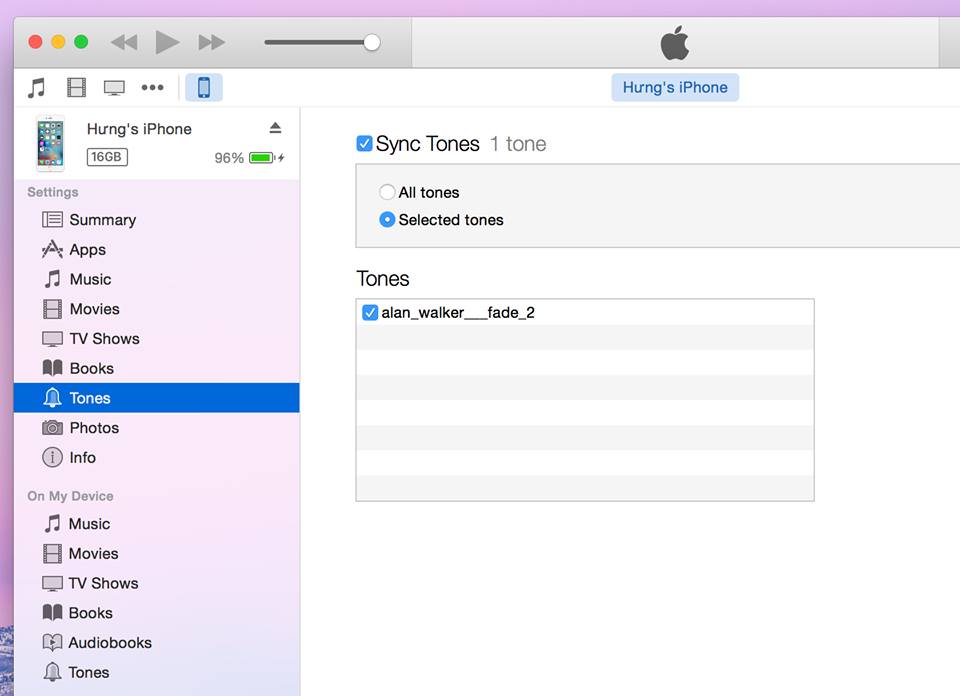The image size is (960, 696).
Task: Open Photos settings in the sidebar
Action: [x=94, y=428]
